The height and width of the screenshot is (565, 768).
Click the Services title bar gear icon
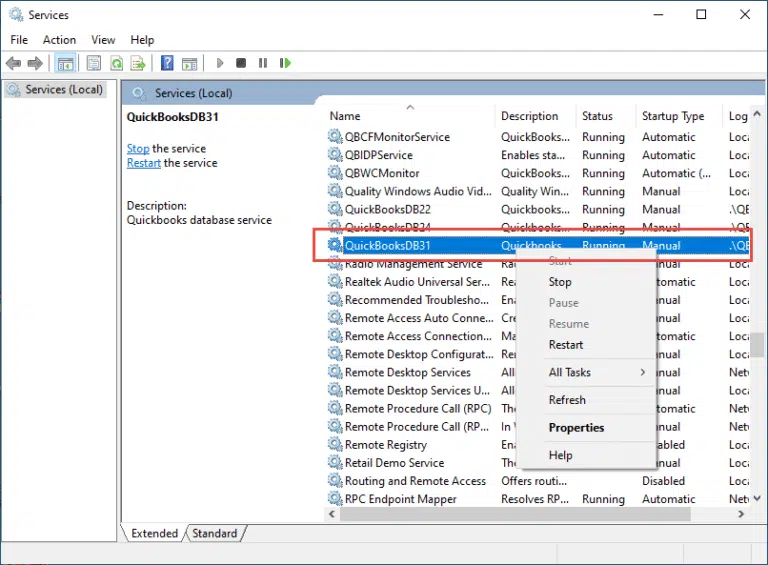click(16, 15)
